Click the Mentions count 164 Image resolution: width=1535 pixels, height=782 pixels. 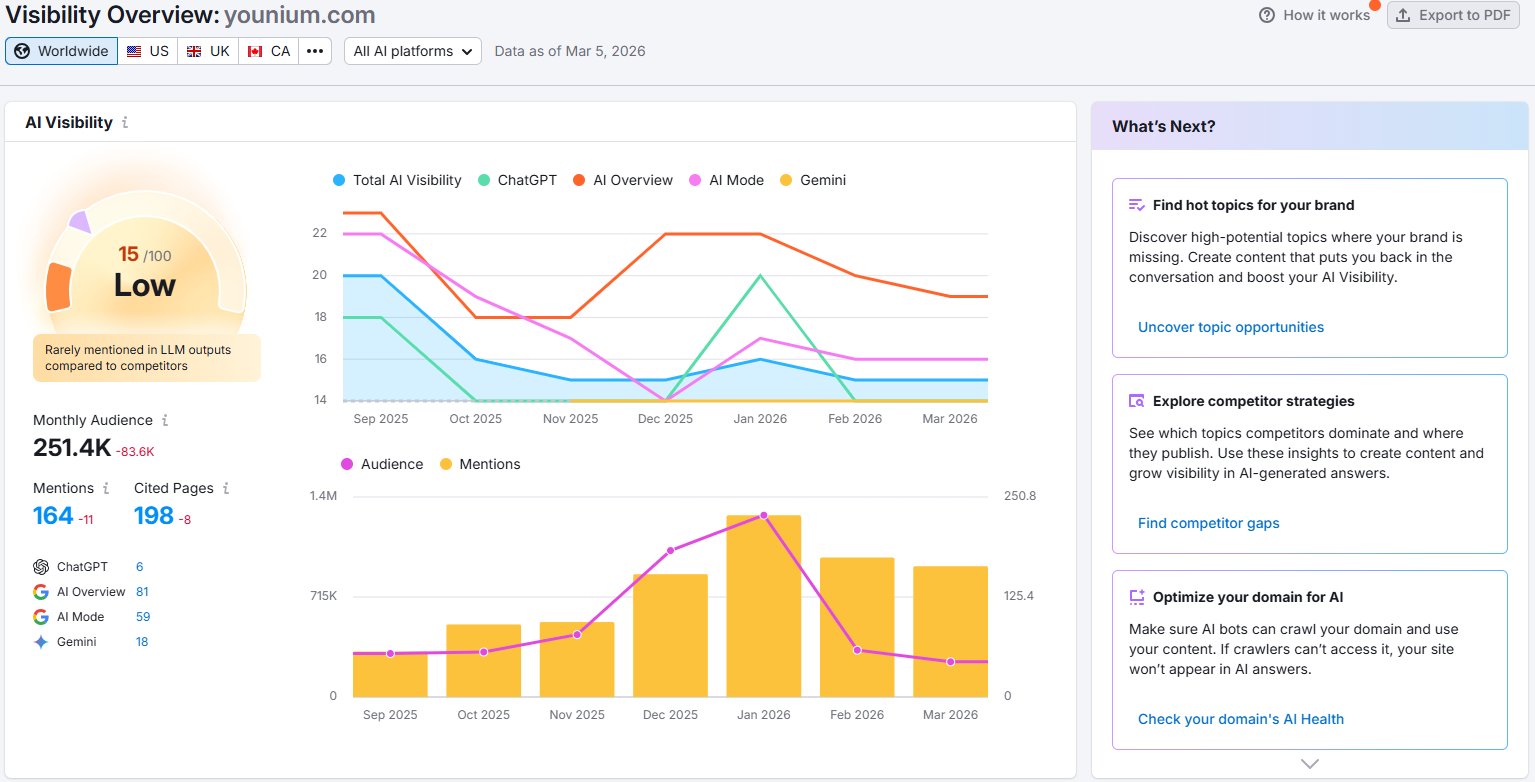click(x=53, y=516)
